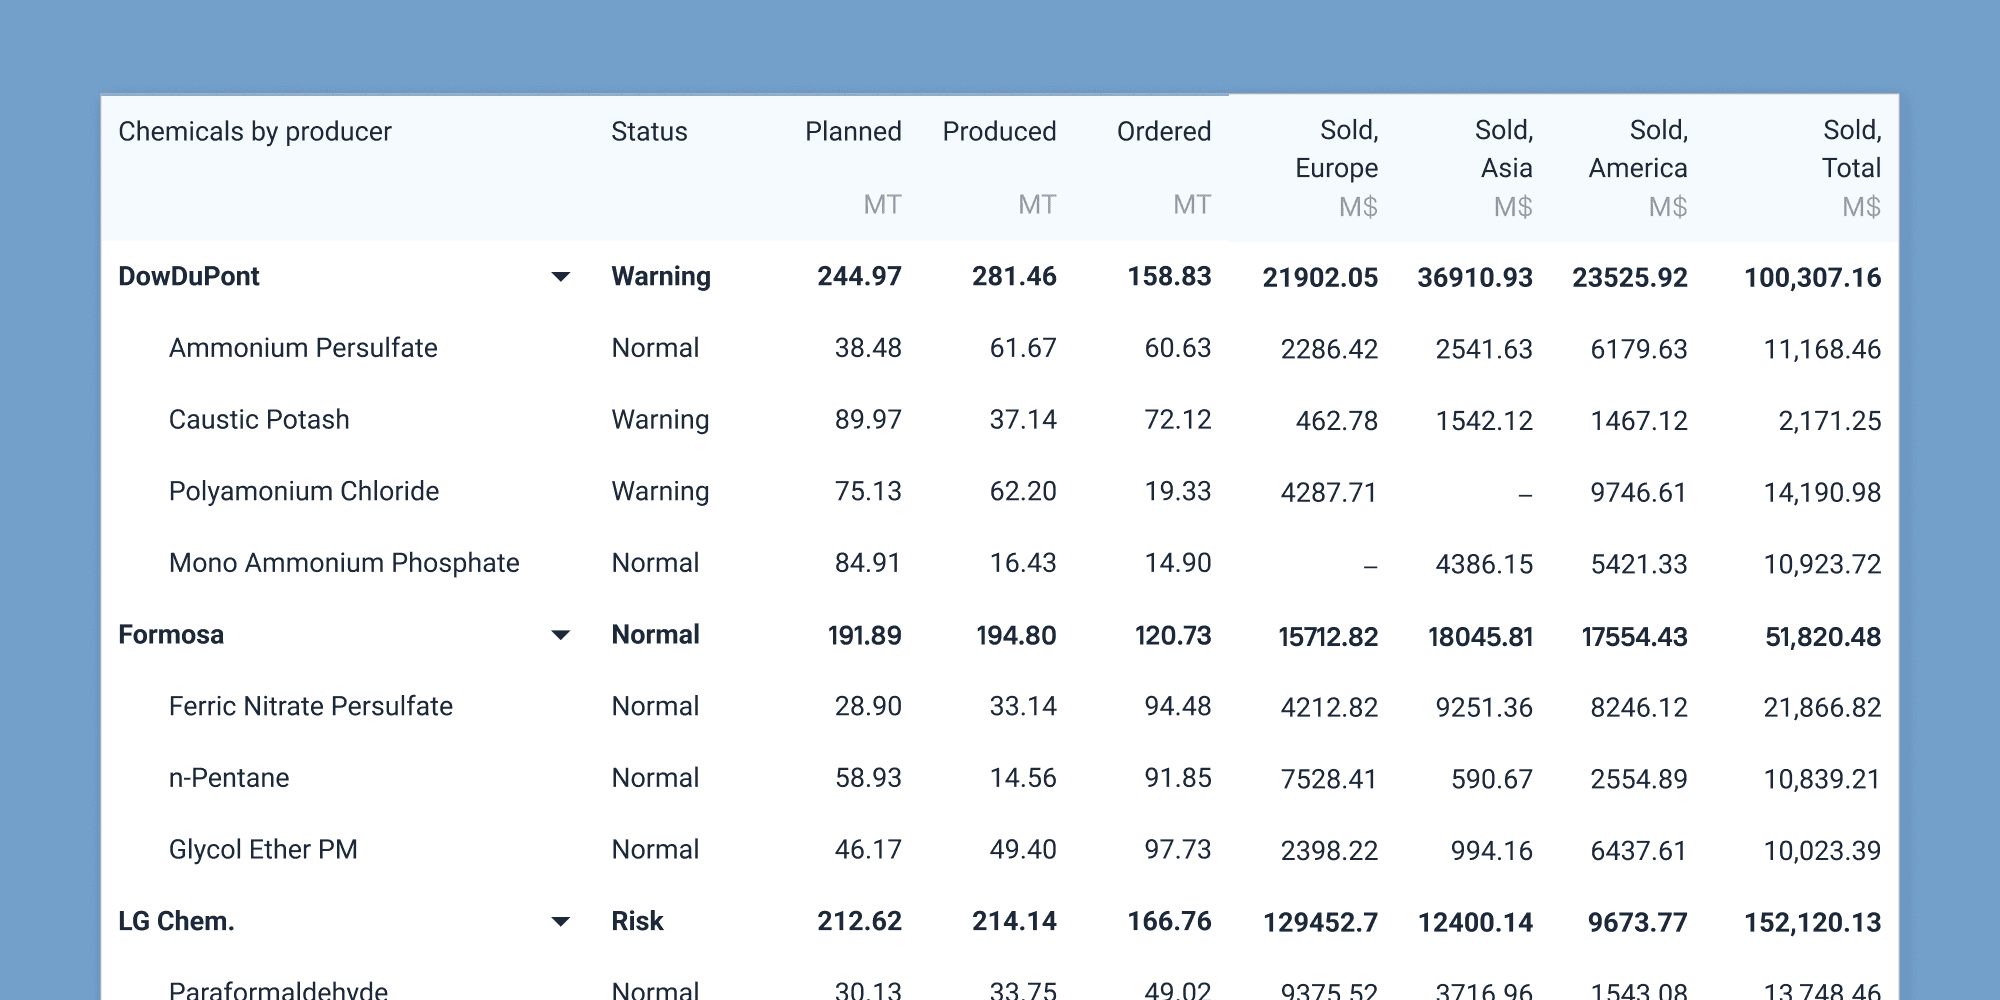
Task: Click Glycol Ether PM planned value 46.17
Action: [868, 849]
